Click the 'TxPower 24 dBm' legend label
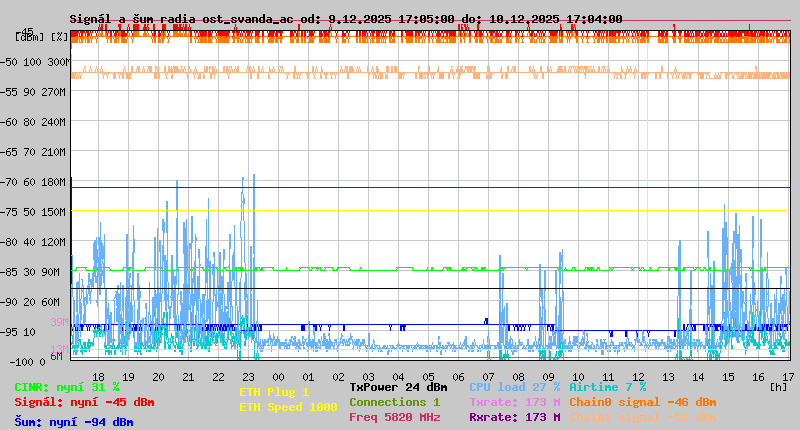 (398, 387)
